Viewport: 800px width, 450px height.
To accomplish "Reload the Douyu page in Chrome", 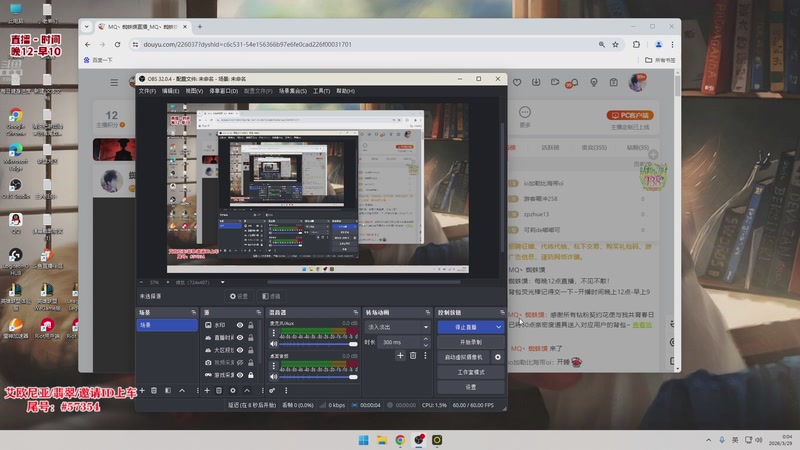I will (117, 44).
